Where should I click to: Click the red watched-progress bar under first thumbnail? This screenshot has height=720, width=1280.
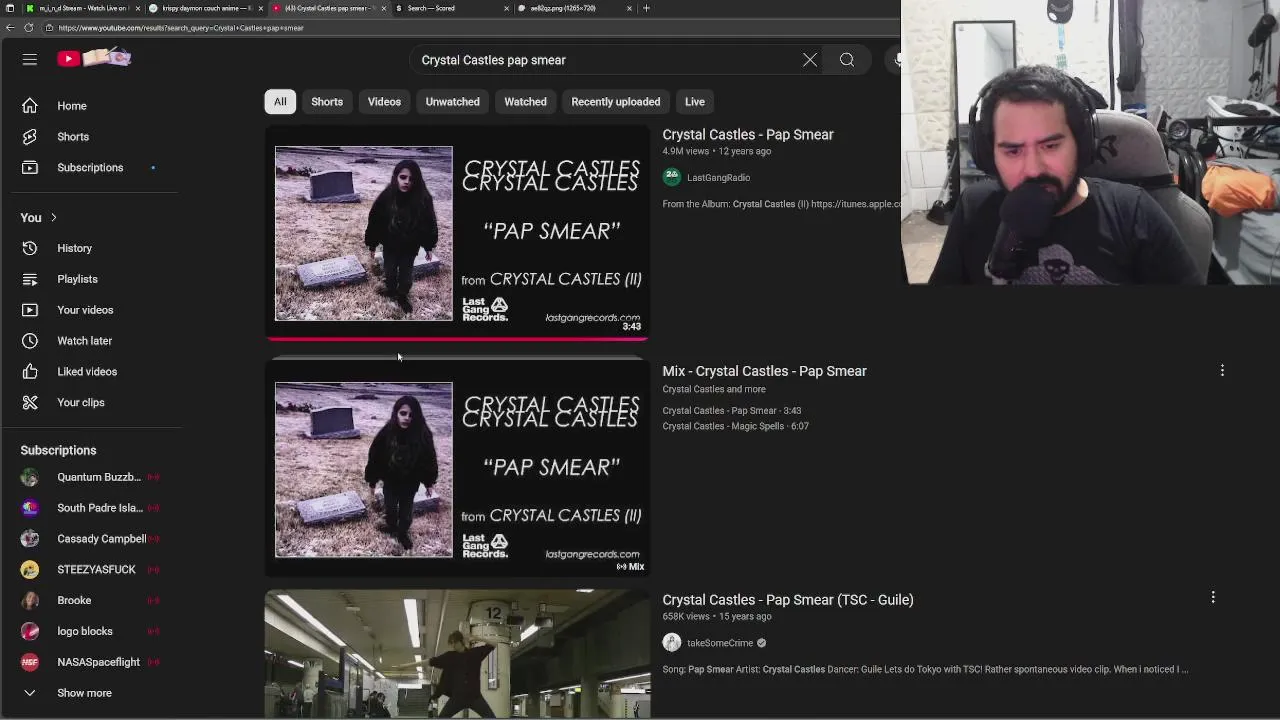coord(458,339)
